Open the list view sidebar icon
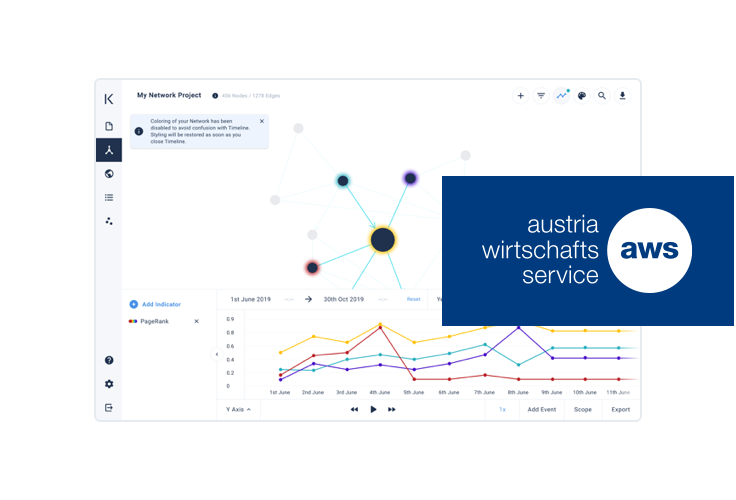Image resolution: width=736 pixels, height=500 pixels. [109, 197]
